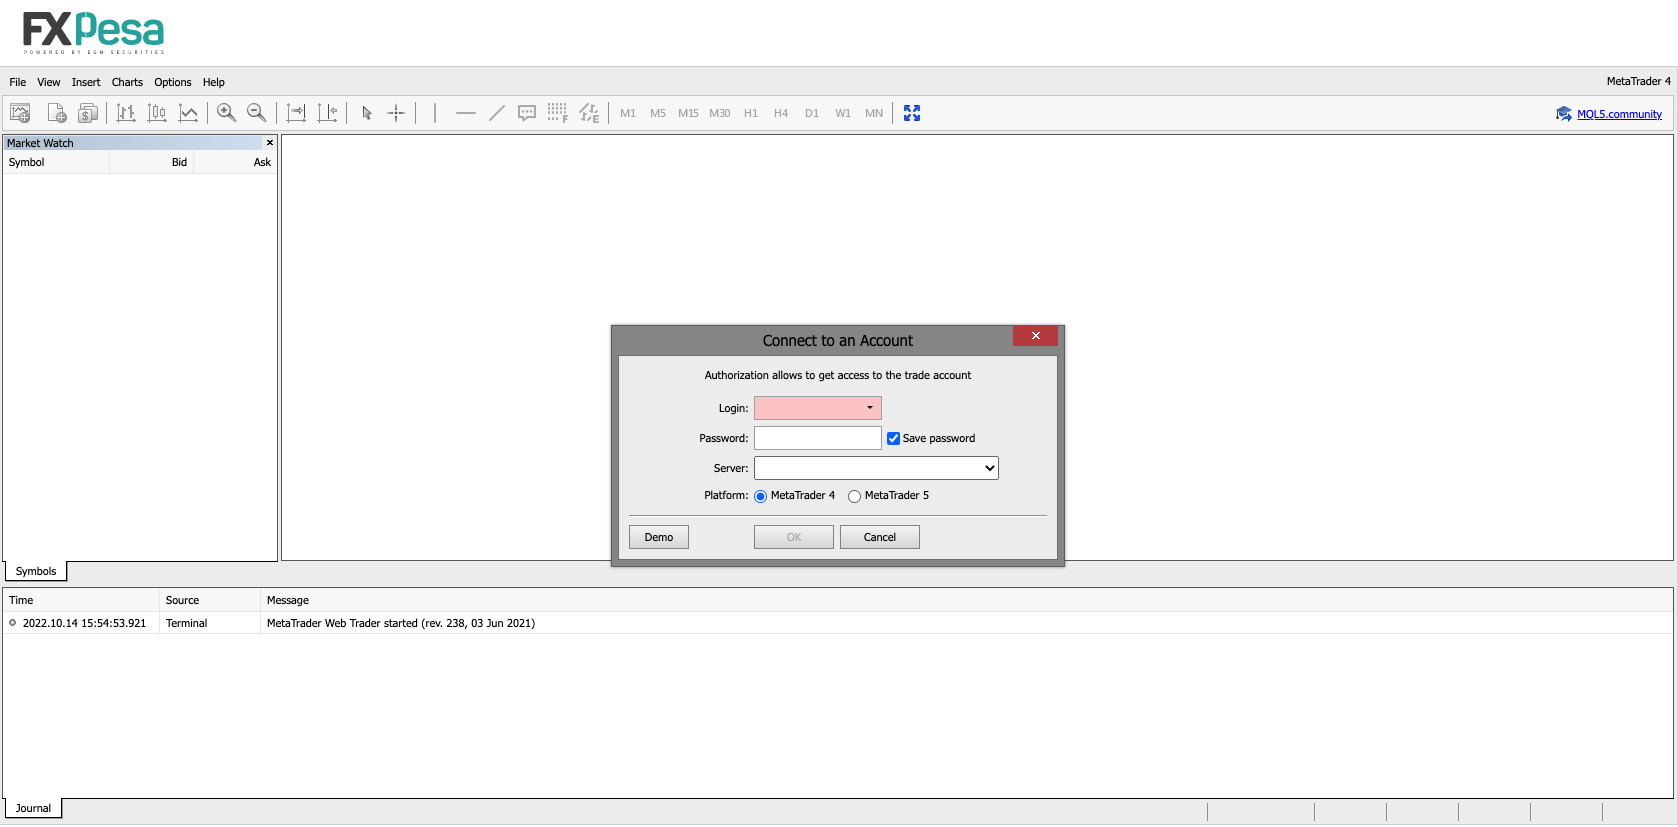This screenshot has height=827, width=1678.
Task: Set timeframe to W1
Action: 843,113
